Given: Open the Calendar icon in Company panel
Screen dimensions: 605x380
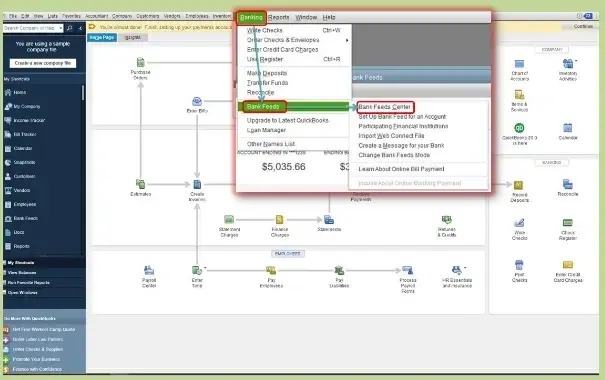Looking at the screenshot, I should [568, 128].
